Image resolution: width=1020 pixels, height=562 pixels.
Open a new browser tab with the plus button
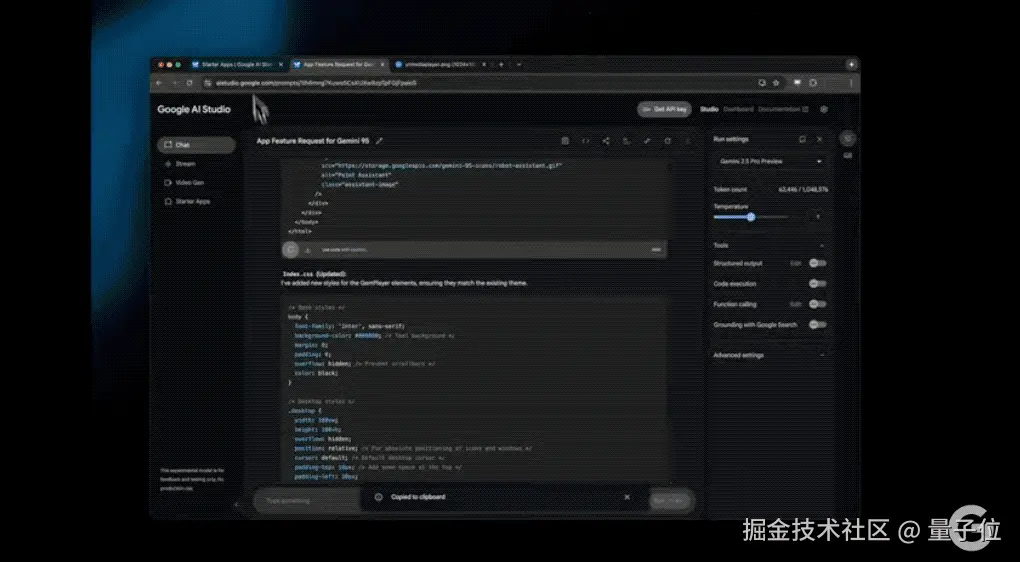point(501,64)
